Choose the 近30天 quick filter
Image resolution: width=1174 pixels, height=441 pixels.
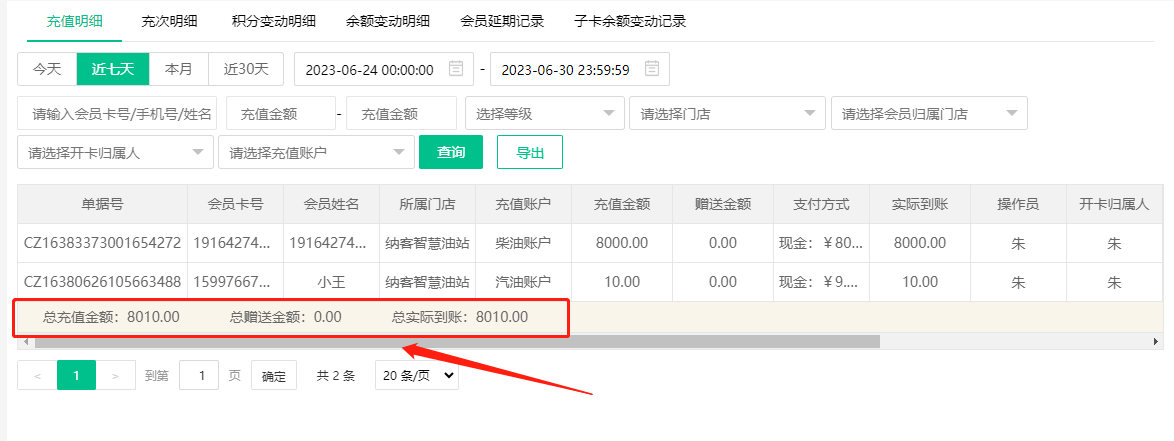(246, 69)
